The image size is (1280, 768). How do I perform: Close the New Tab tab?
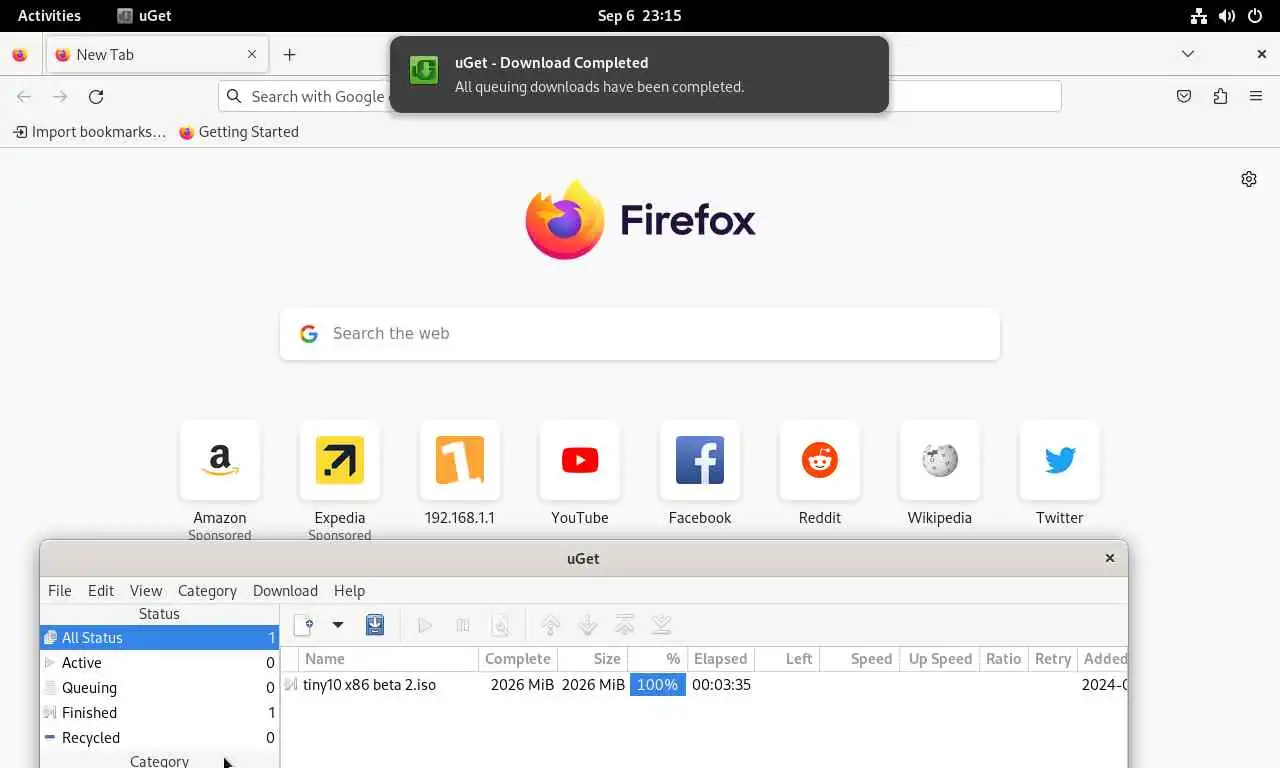pyautogui.click(x=252, y=55)
